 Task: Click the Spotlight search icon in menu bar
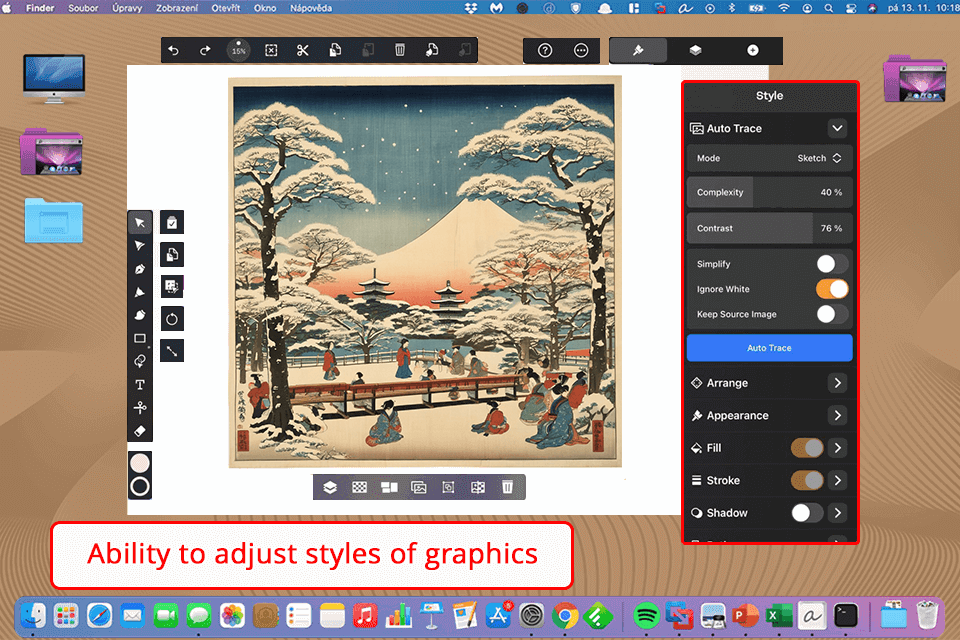click(828, 8)
